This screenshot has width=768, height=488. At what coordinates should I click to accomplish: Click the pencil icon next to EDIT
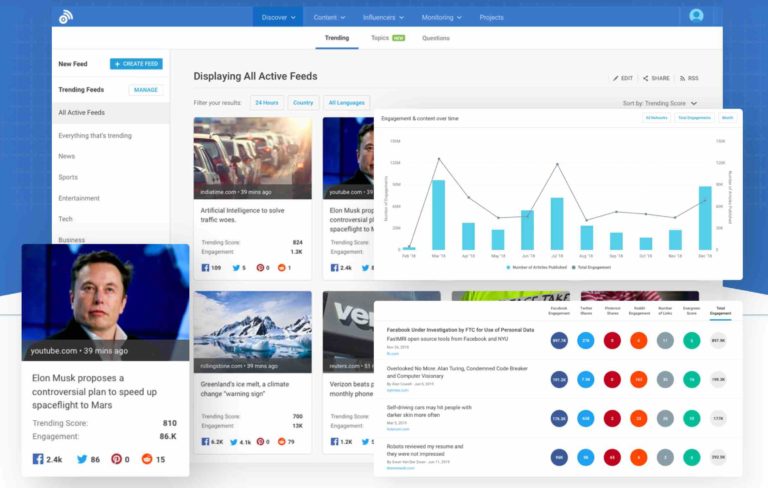(x=616, y=78)
